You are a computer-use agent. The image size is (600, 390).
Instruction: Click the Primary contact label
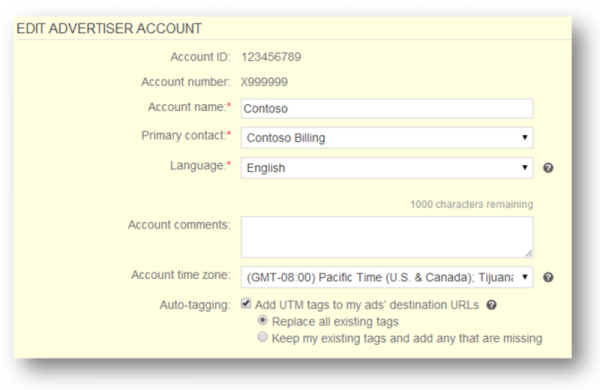click(x=186, y=135)
